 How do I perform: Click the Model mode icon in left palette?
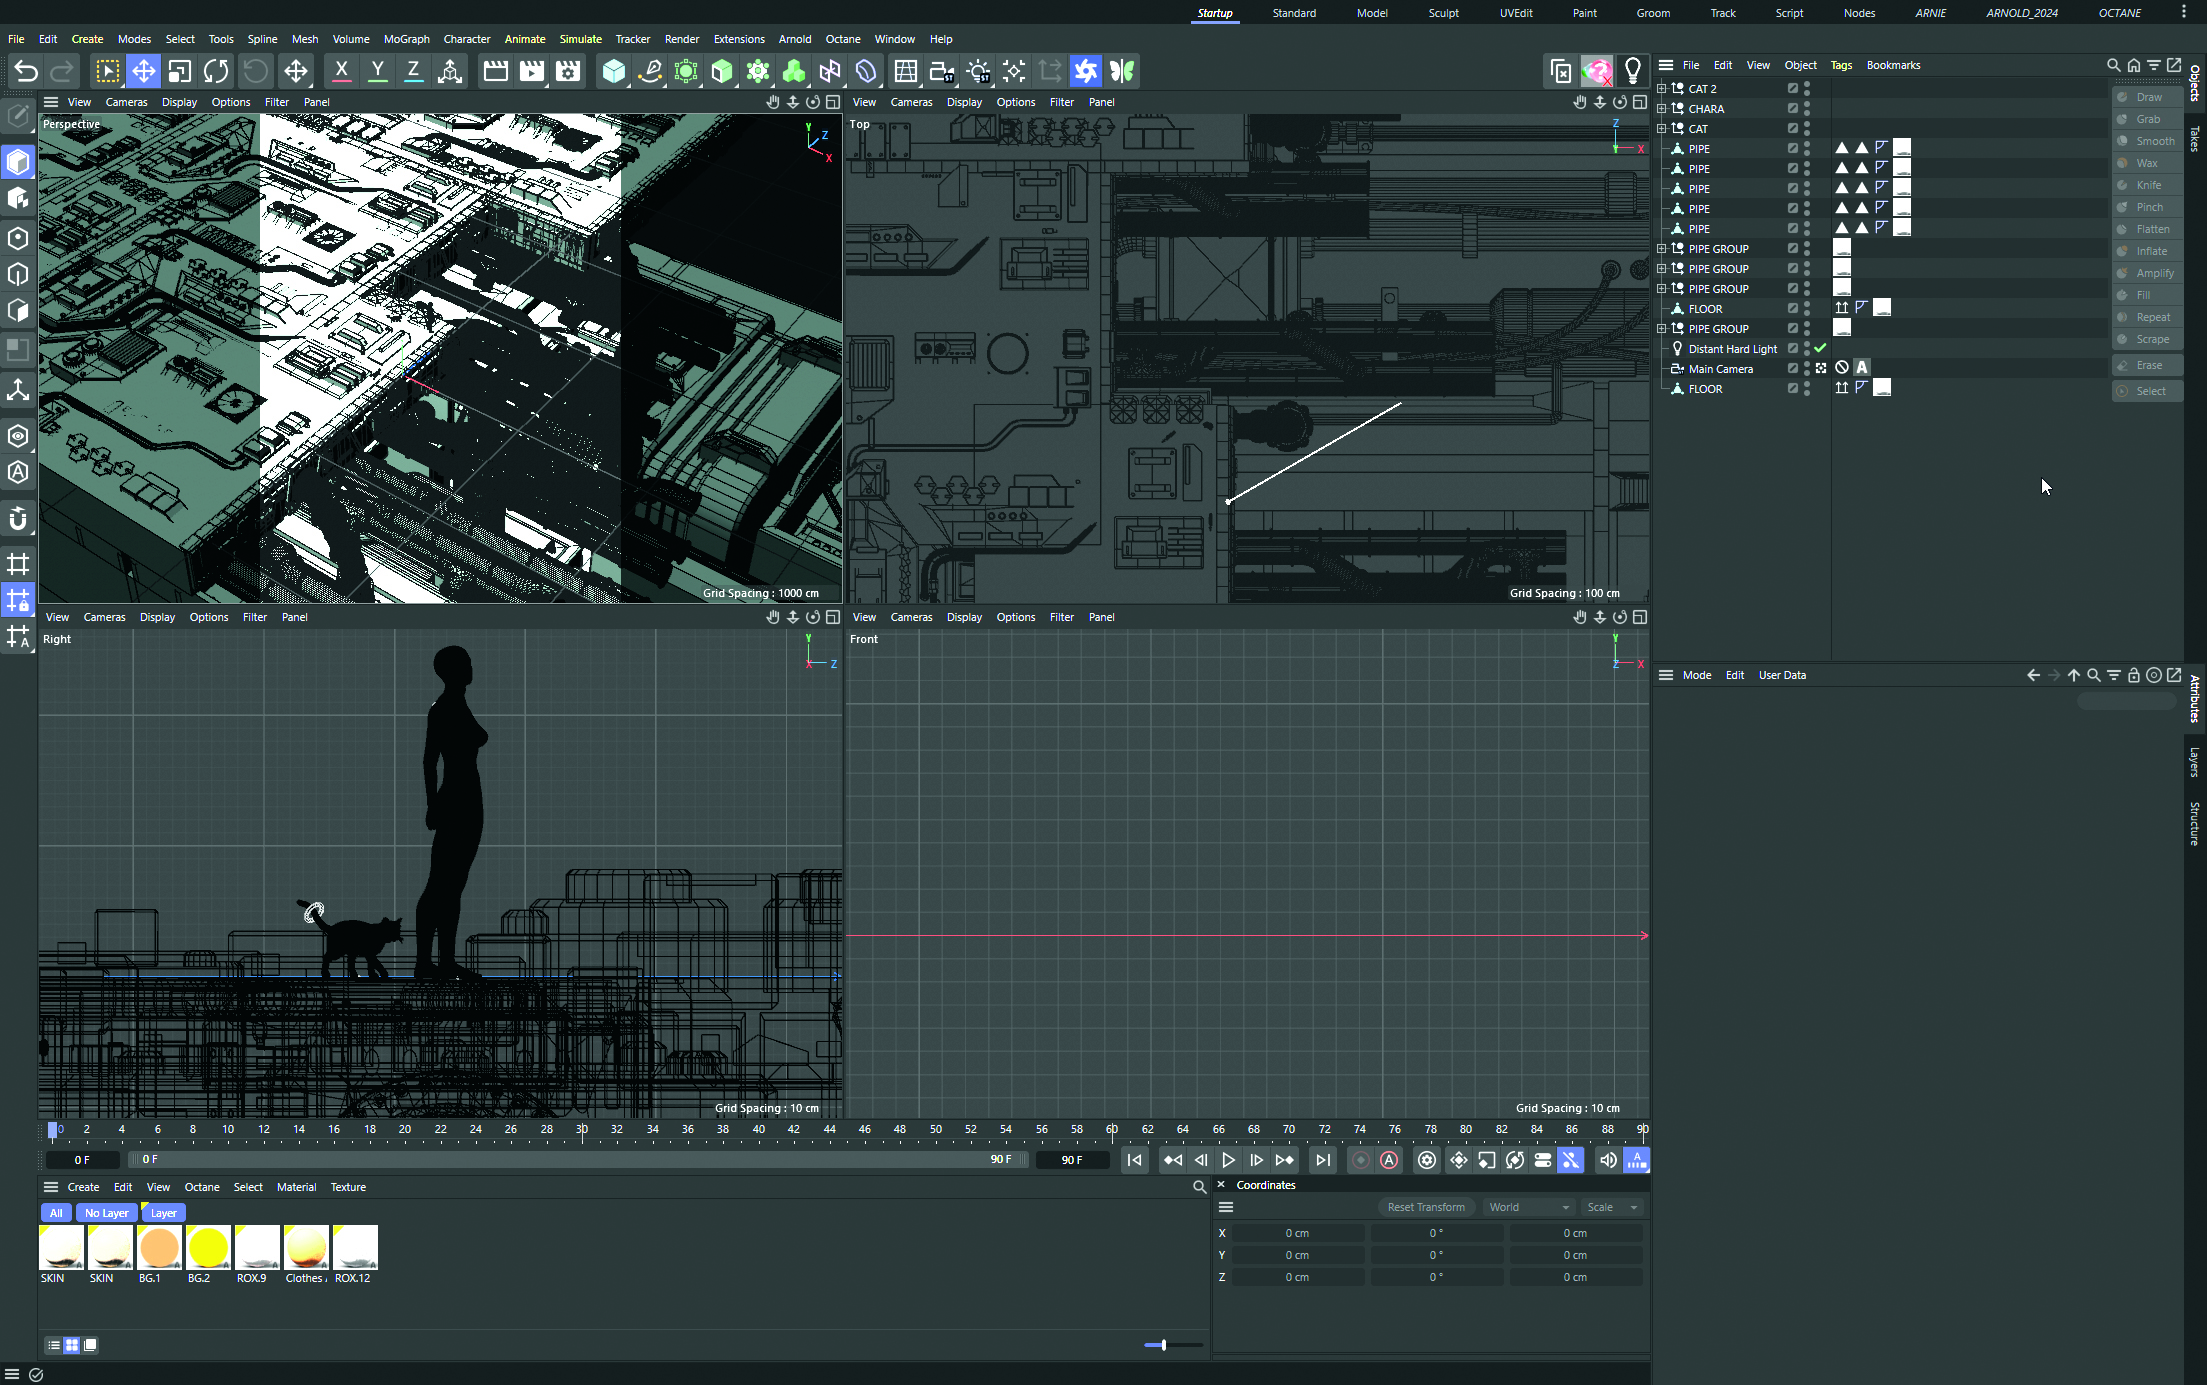click(18, 162)
